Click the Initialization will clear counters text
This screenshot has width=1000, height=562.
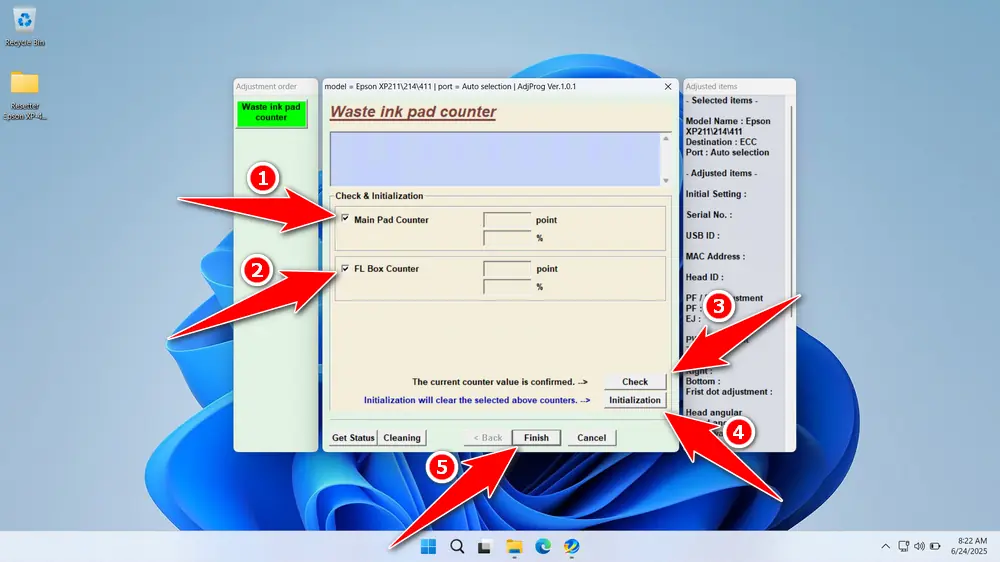click(476, 400)
